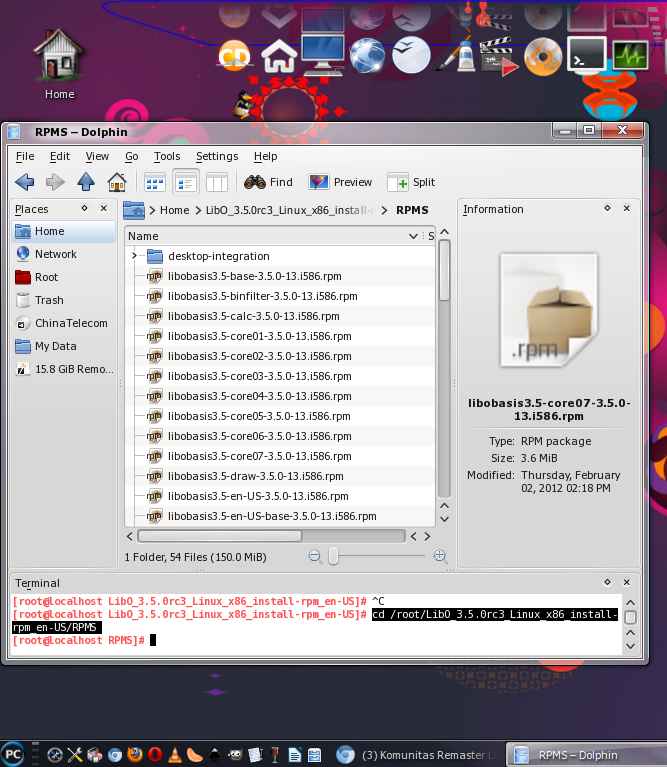
Task: Open the Tools menu
Action: pos(167,156)
